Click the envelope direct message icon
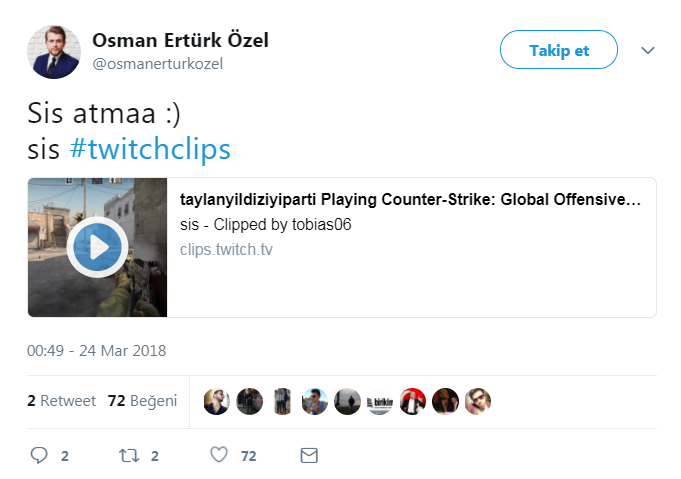This screenshot has height=479, width=681. click(x=309, y=455)
